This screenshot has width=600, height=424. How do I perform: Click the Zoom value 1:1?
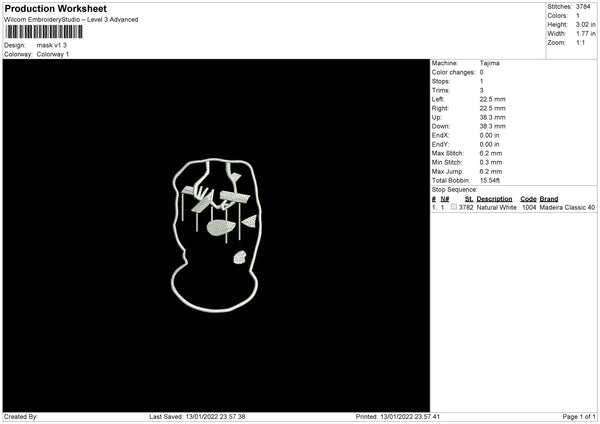click(x=580, y=42)
